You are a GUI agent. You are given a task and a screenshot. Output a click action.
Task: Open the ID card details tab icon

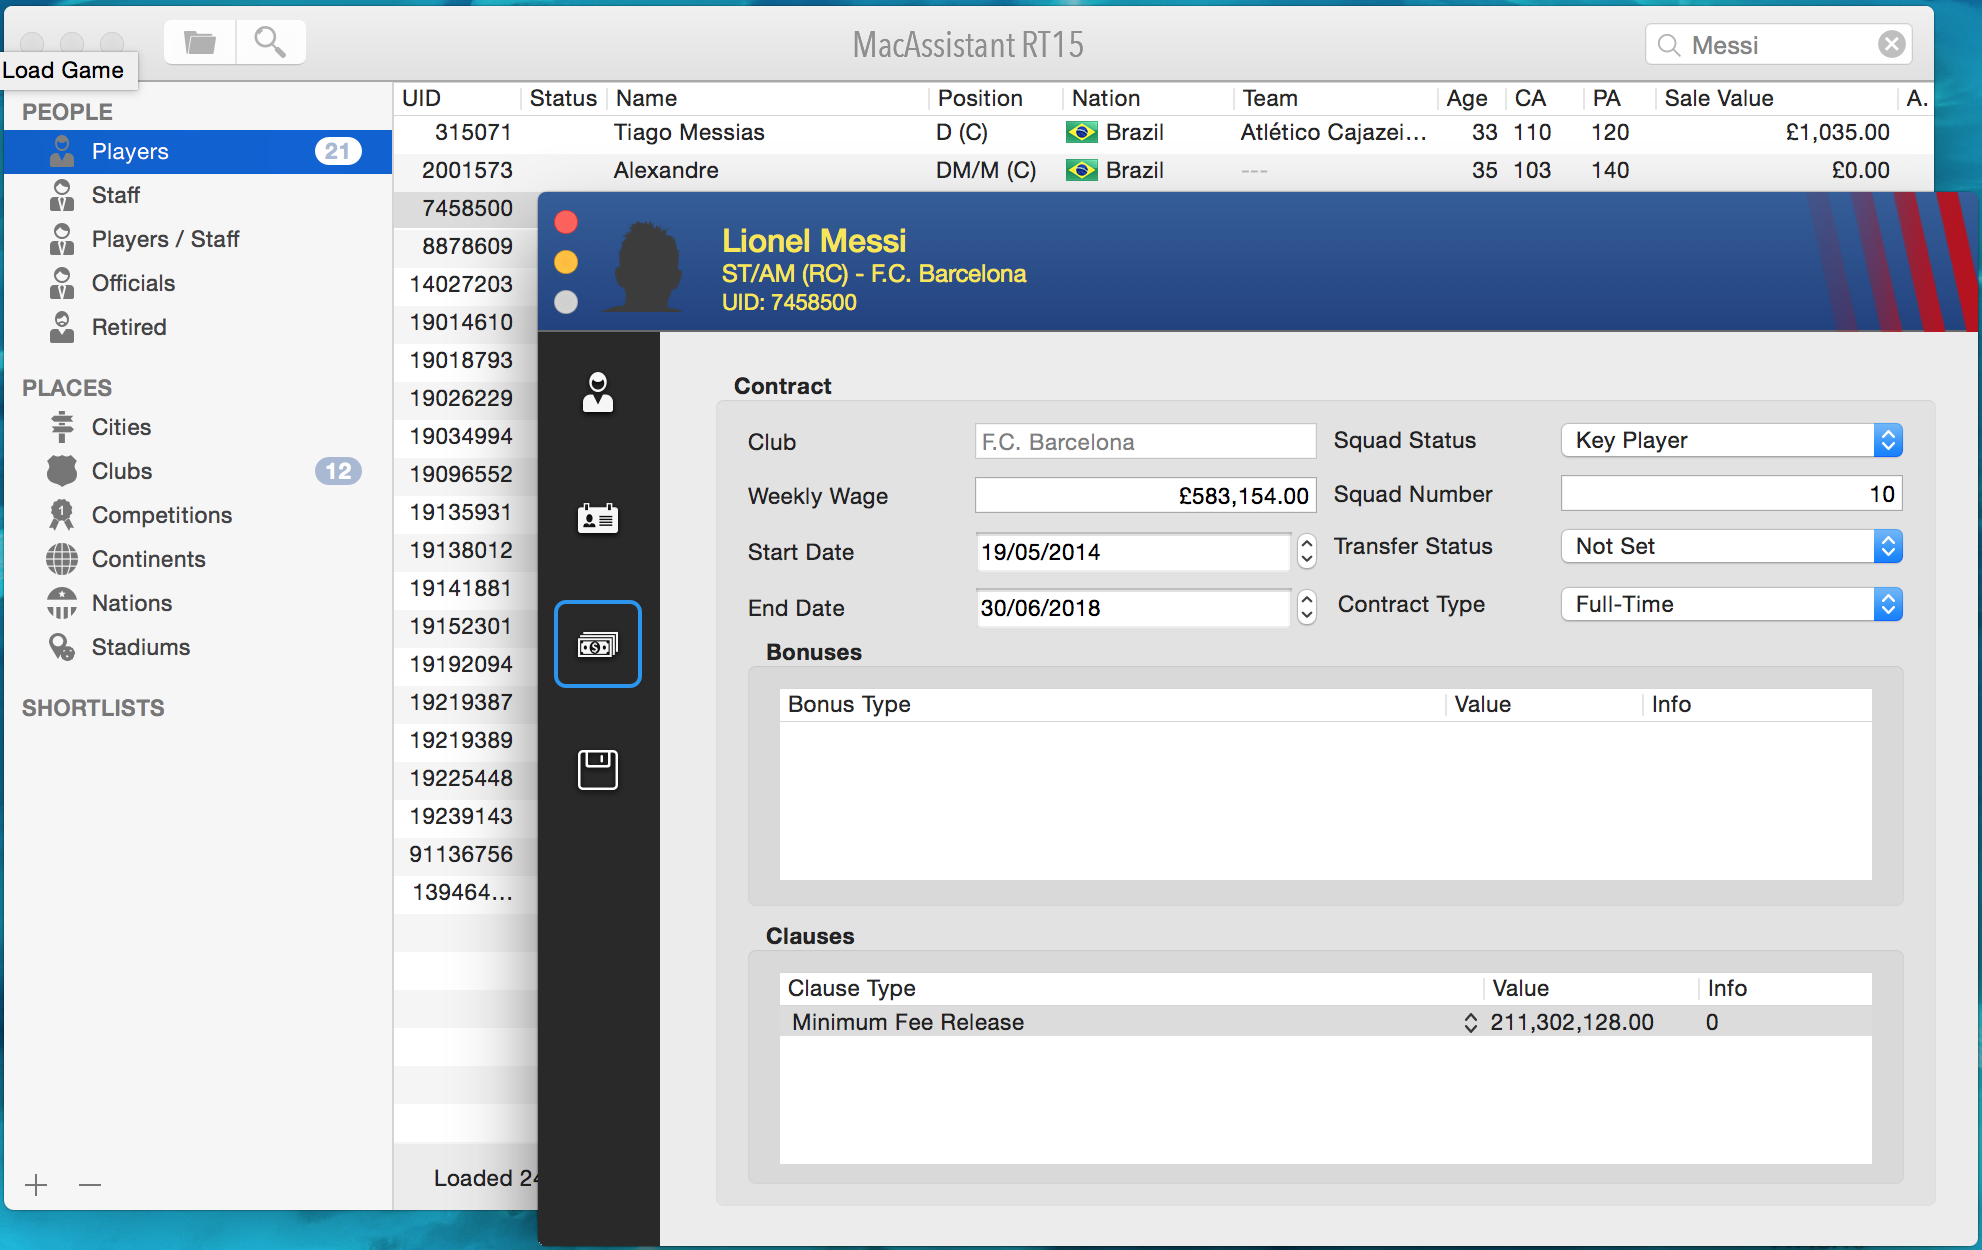coord(598,518)
